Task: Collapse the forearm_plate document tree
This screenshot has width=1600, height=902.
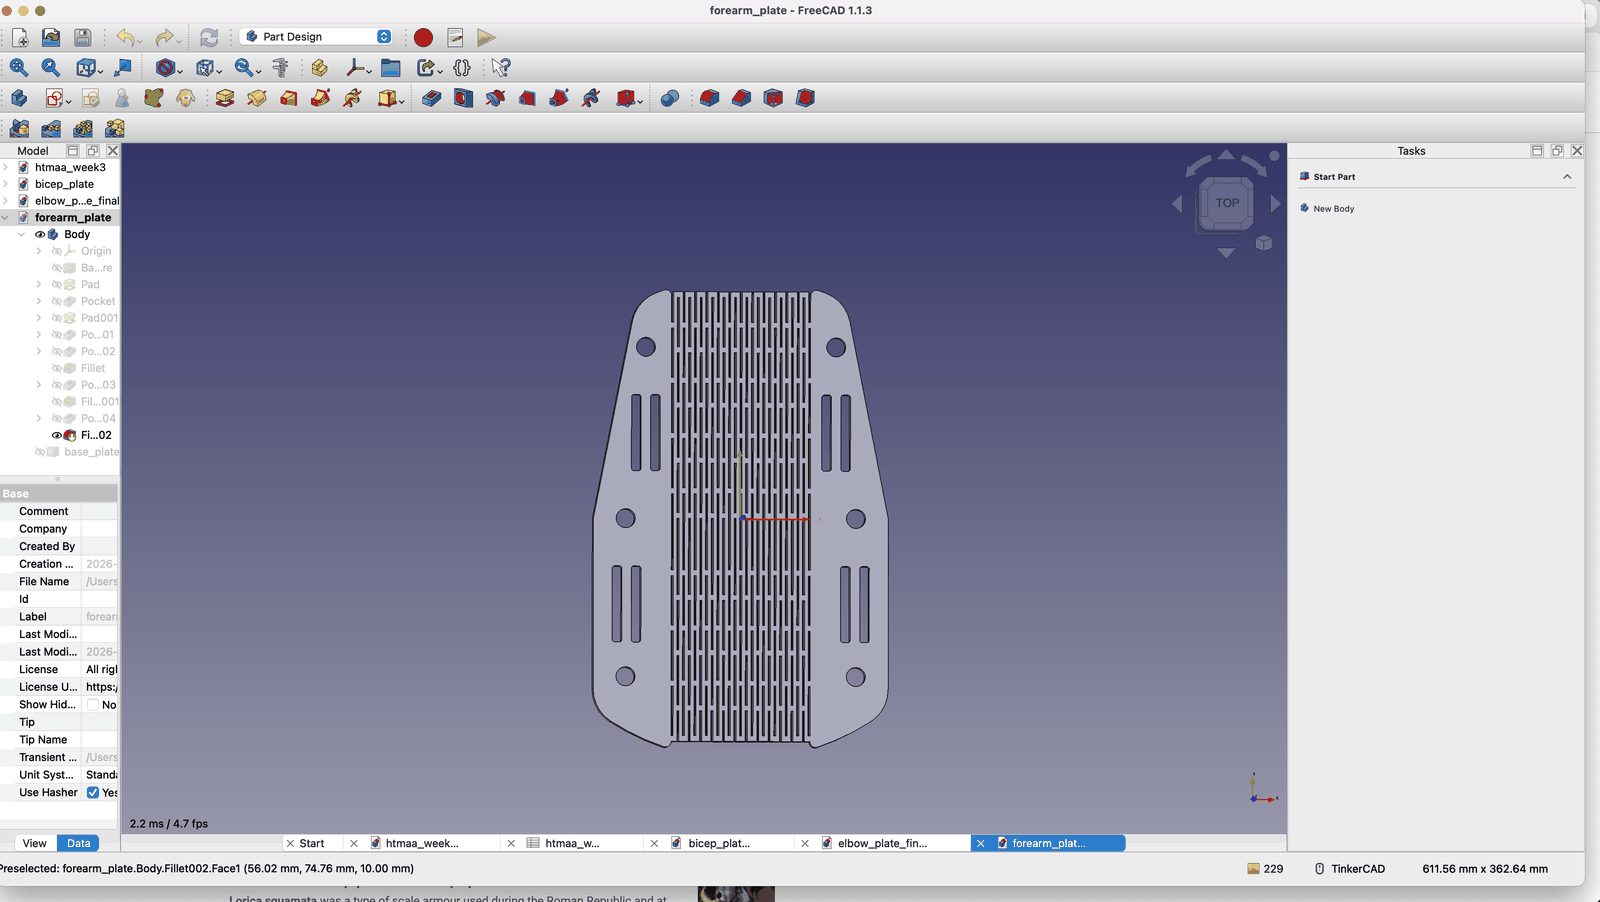Action: pos(6,217)
